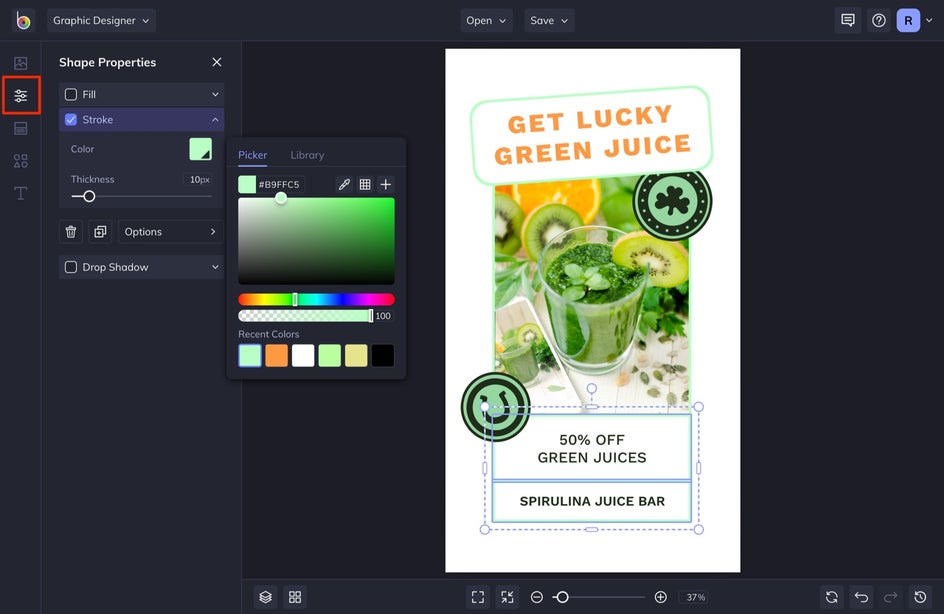Open the color grid palette icon
This screenshot has height=614, width=944.
[x=365, y=184]
